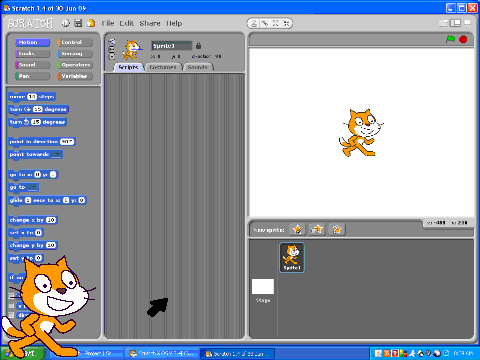Select the scissors delete tool
The width and height of the screenshot is (480, 360).
tap(265, 23)
